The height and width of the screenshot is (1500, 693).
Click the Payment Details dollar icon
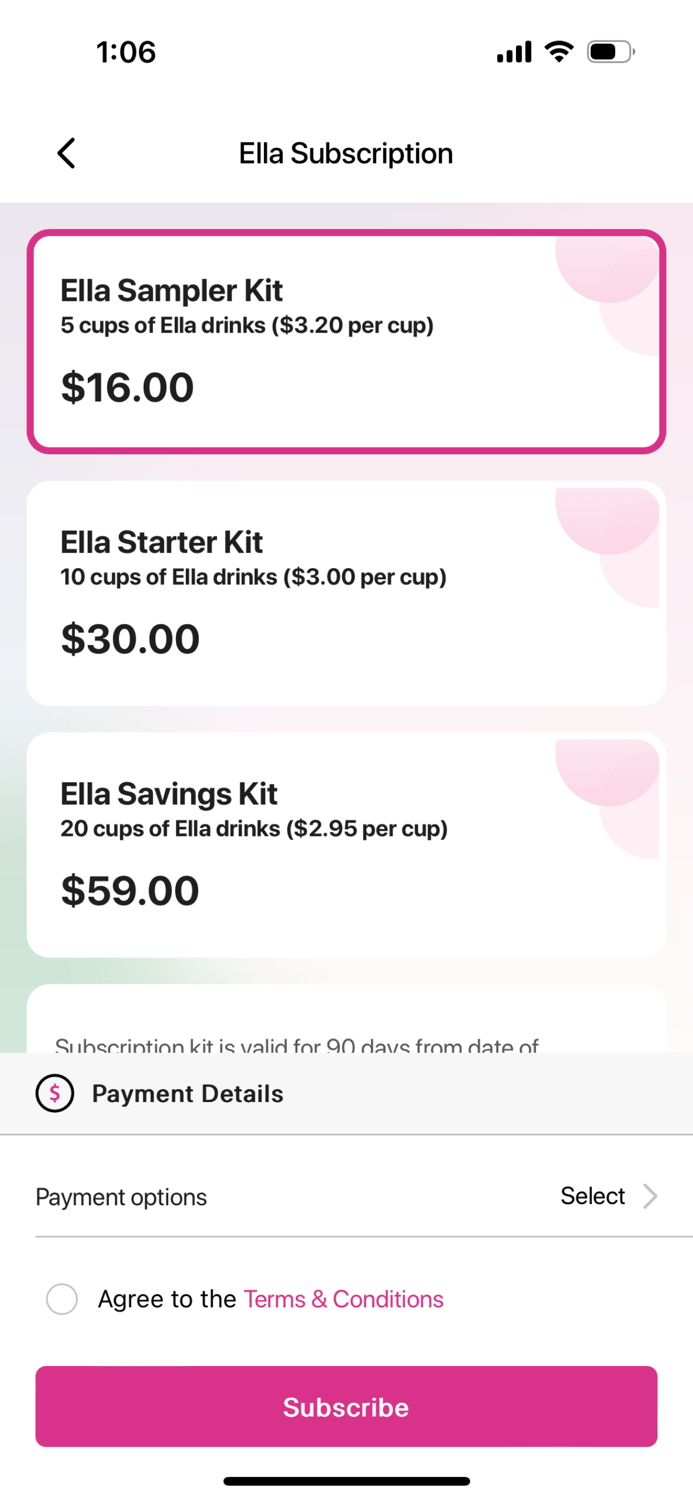point(55,1093)
